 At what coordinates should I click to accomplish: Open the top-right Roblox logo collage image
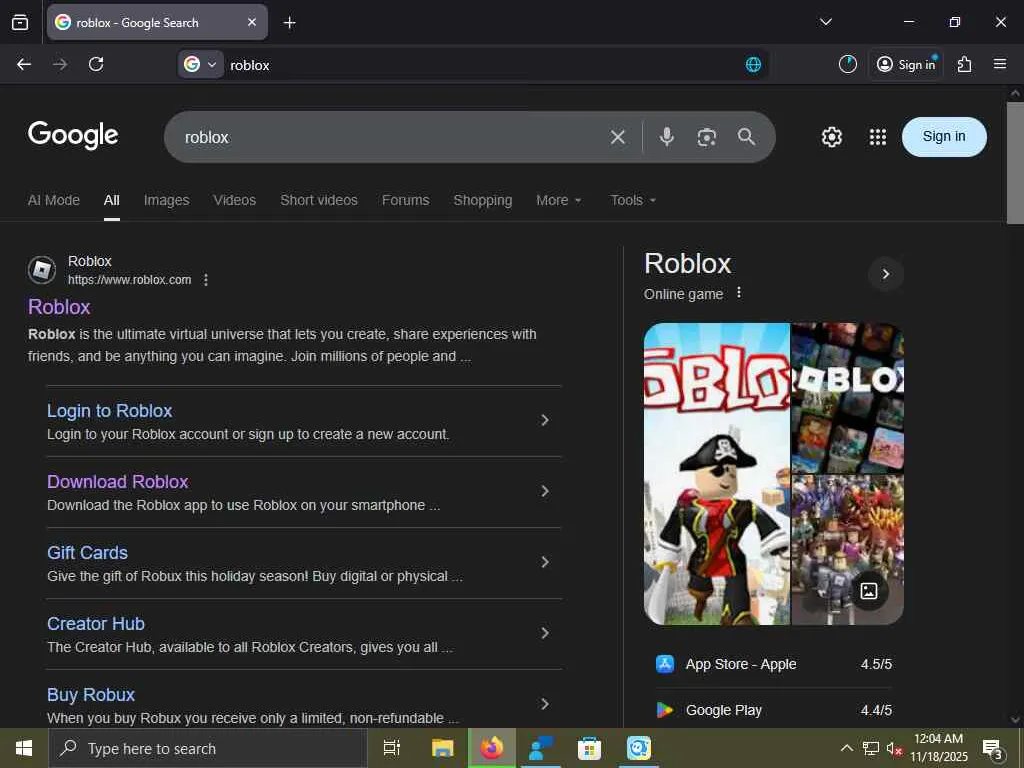848,398
